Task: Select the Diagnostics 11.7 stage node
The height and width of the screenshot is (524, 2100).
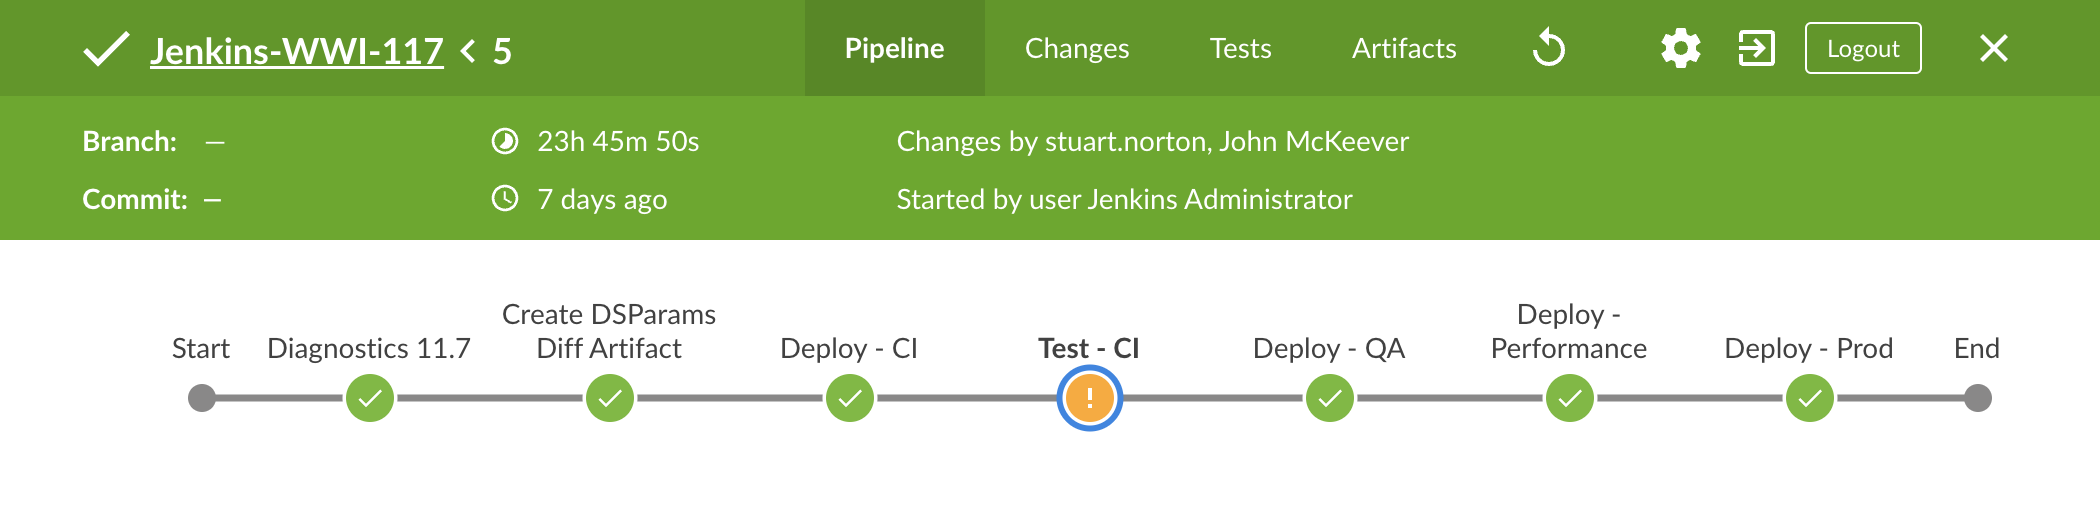Action: (x=370, y=398)
